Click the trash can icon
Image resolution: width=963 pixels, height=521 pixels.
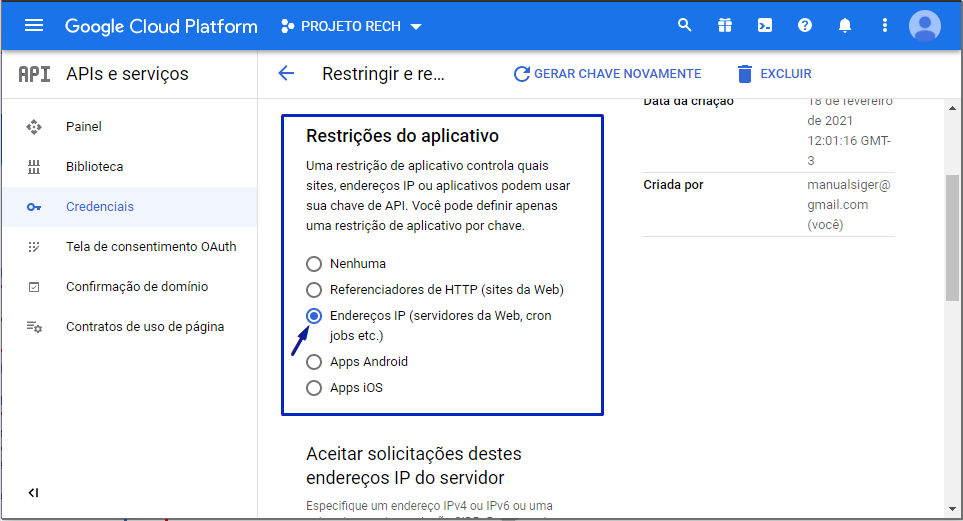coord(744,74)
